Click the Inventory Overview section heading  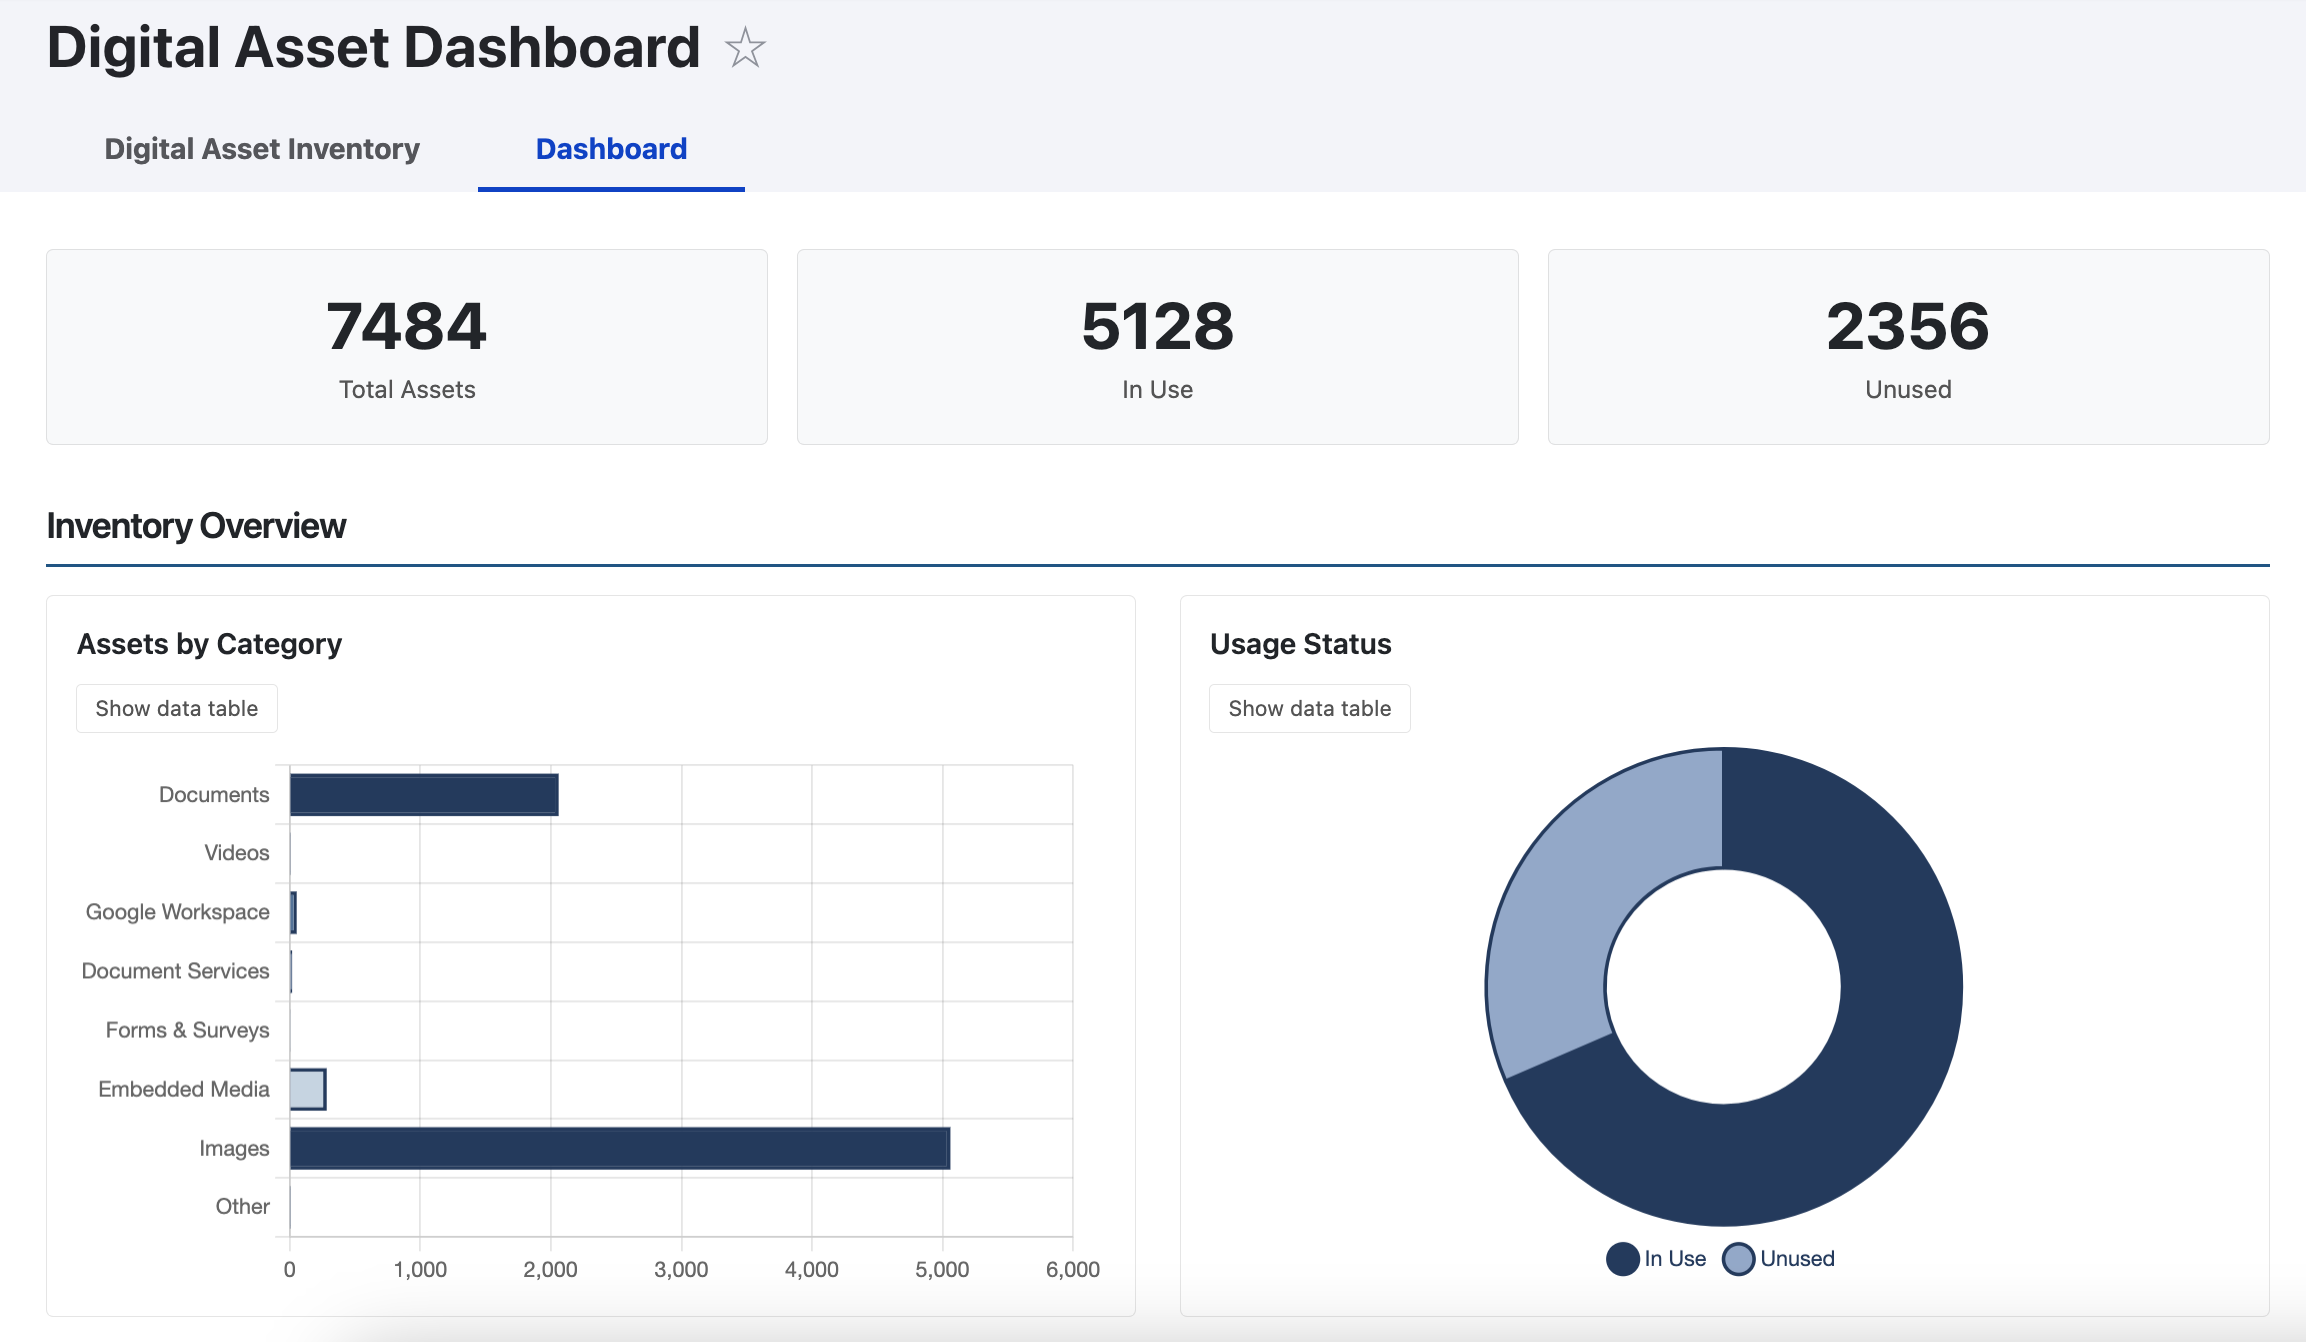(x=196, y=524)
